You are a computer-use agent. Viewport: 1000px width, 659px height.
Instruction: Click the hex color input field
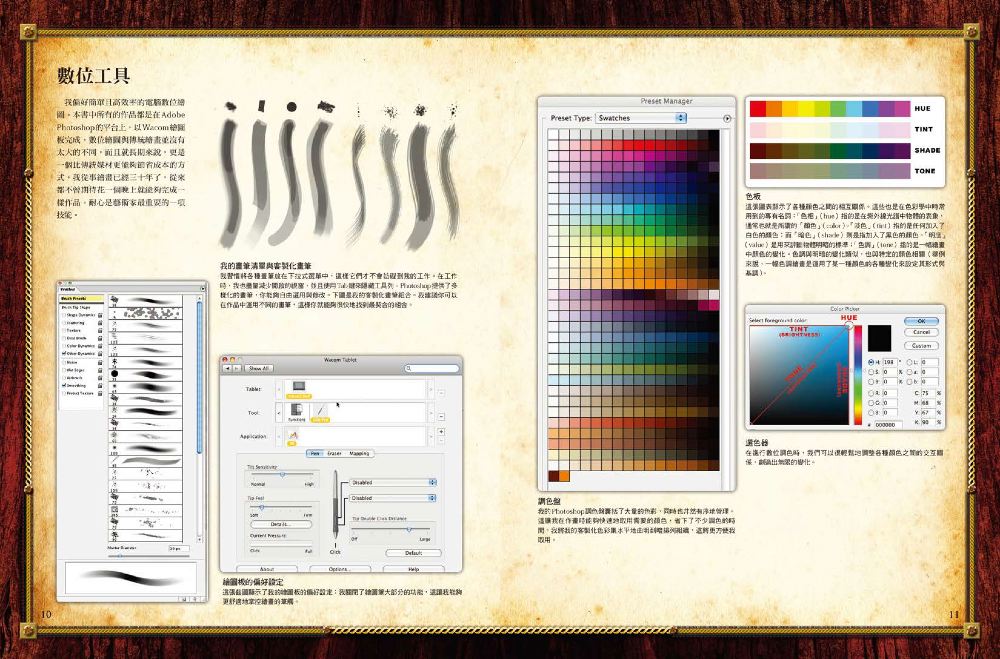(888, 424)
